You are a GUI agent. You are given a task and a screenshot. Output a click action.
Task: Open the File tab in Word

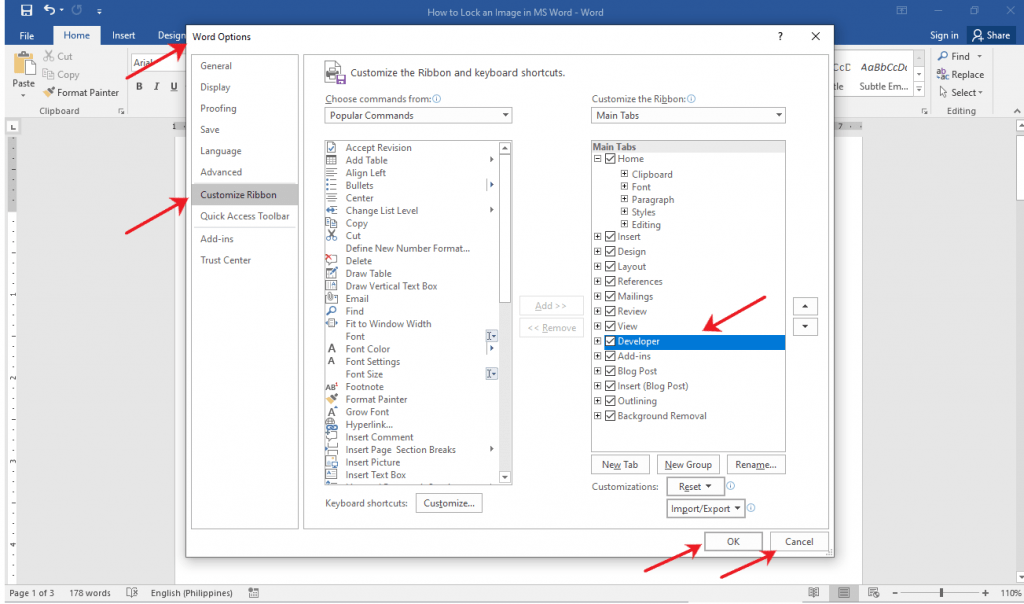click(27, 35)
